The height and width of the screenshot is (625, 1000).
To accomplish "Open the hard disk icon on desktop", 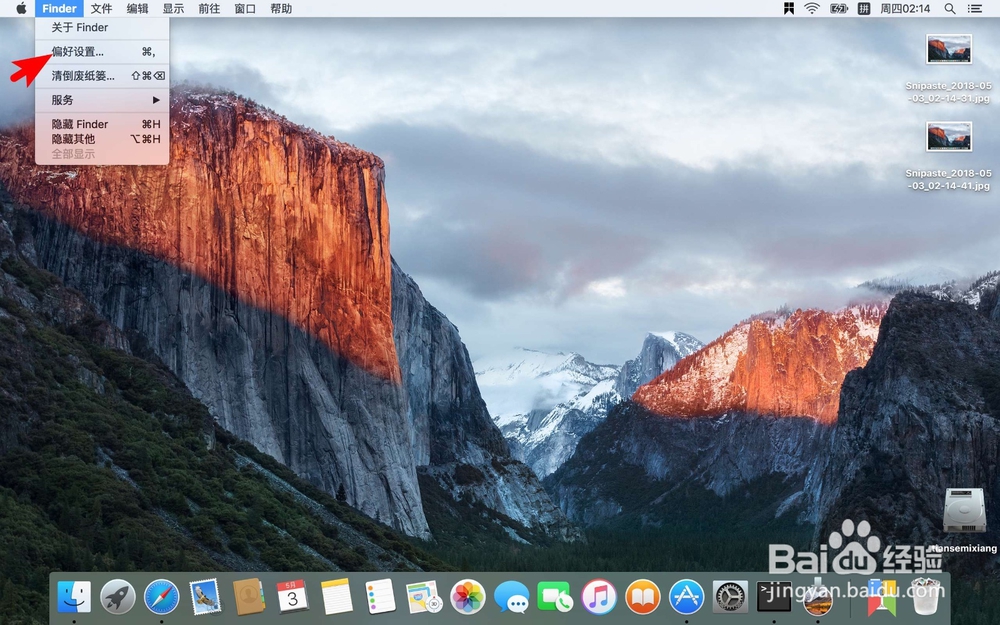I will click(964, 510).
